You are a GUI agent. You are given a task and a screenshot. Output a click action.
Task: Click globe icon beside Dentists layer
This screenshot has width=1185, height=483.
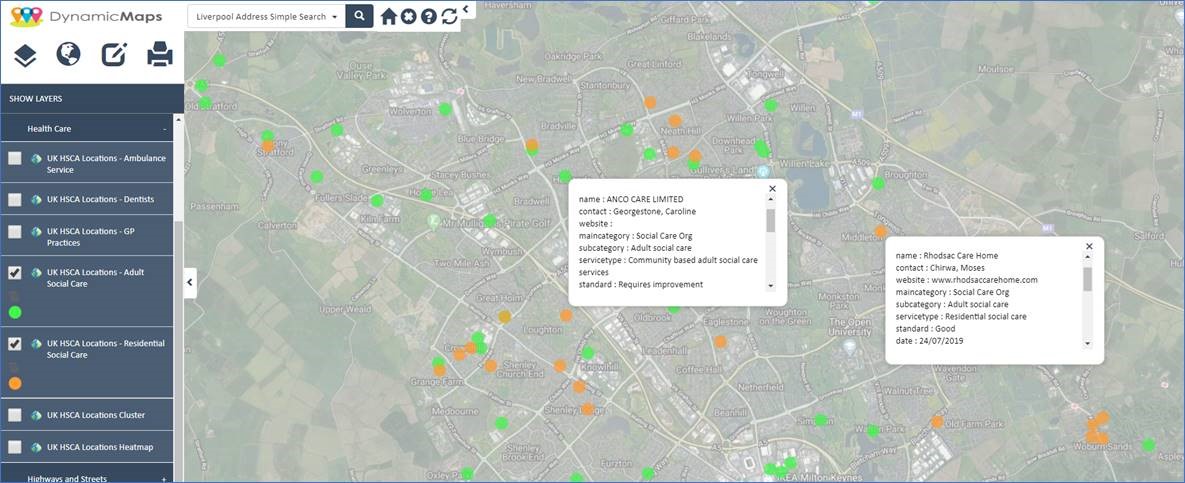pyautogui.click(x=36, y=200)
